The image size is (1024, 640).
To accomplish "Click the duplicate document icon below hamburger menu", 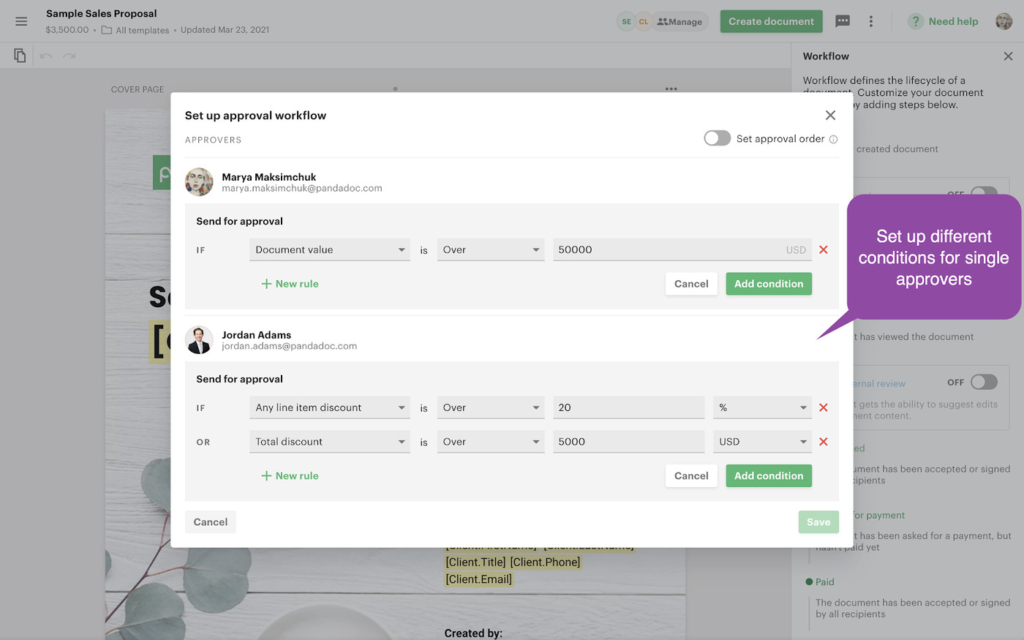I will [x=19, y=56].
